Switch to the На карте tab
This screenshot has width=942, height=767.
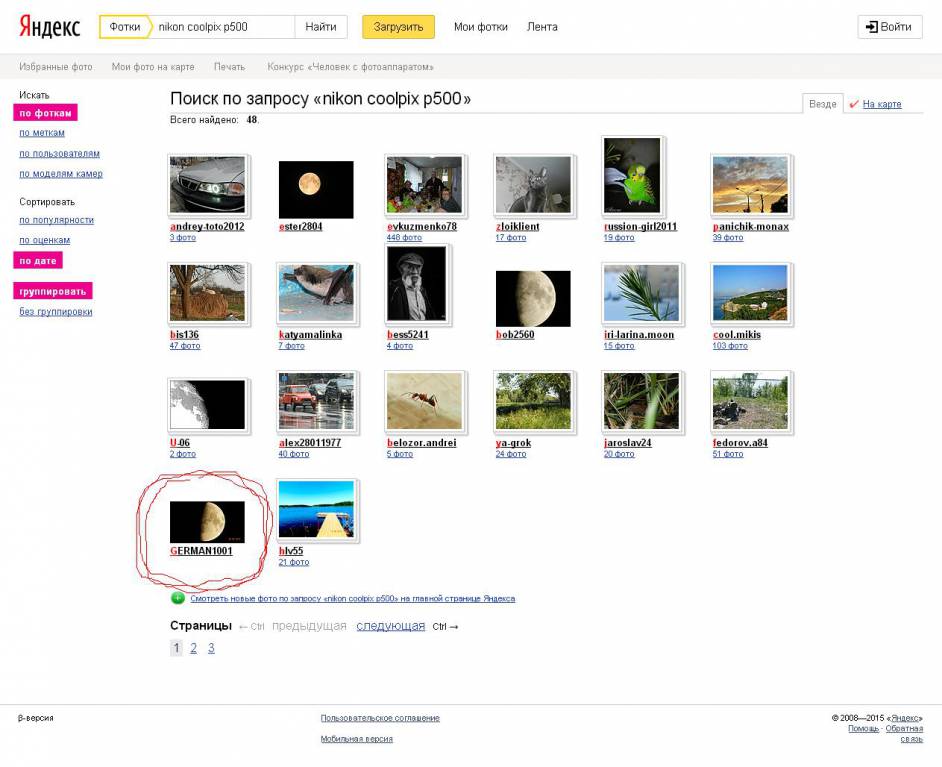pos(881,104)
